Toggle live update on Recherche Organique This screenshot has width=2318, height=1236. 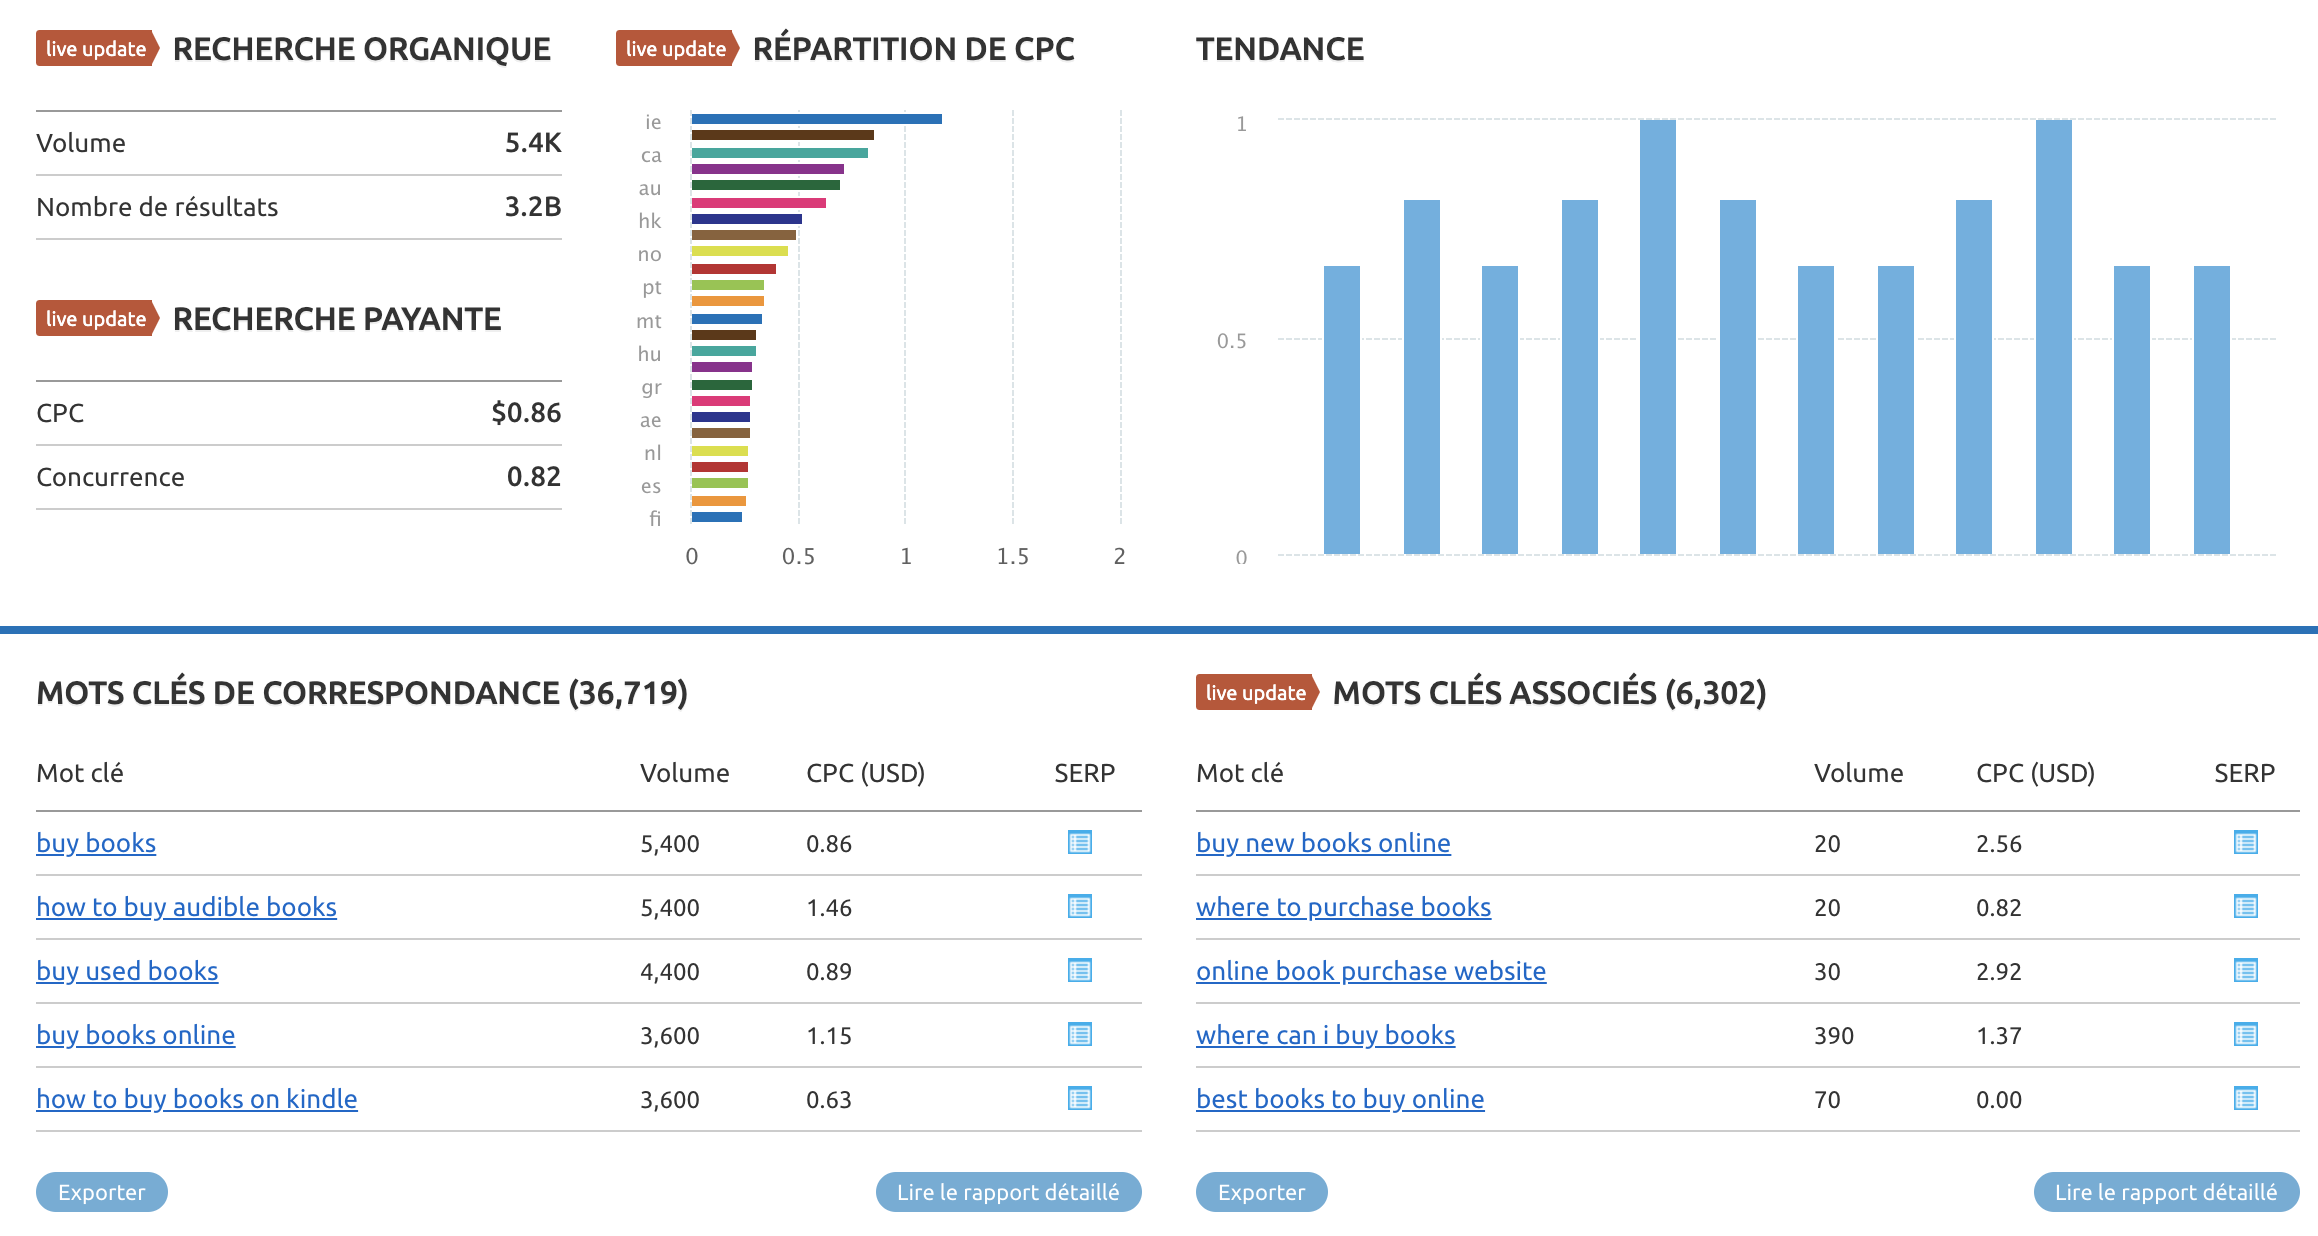[96, 48]
